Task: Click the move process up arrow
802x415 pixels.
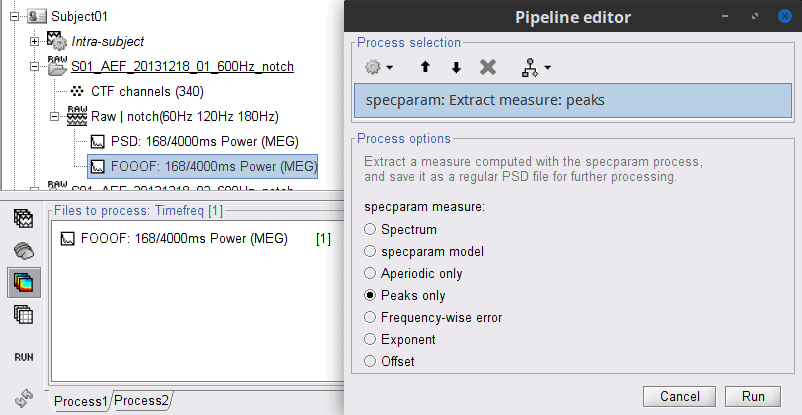Action: pos(424,67)
